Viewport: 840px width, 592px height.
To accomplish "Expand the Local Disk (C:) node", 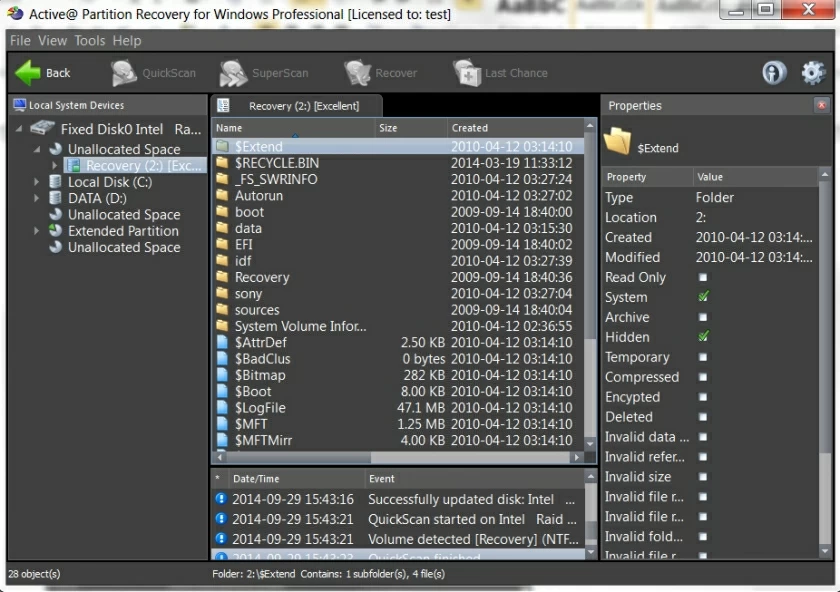I will click(x=36, y=182).
